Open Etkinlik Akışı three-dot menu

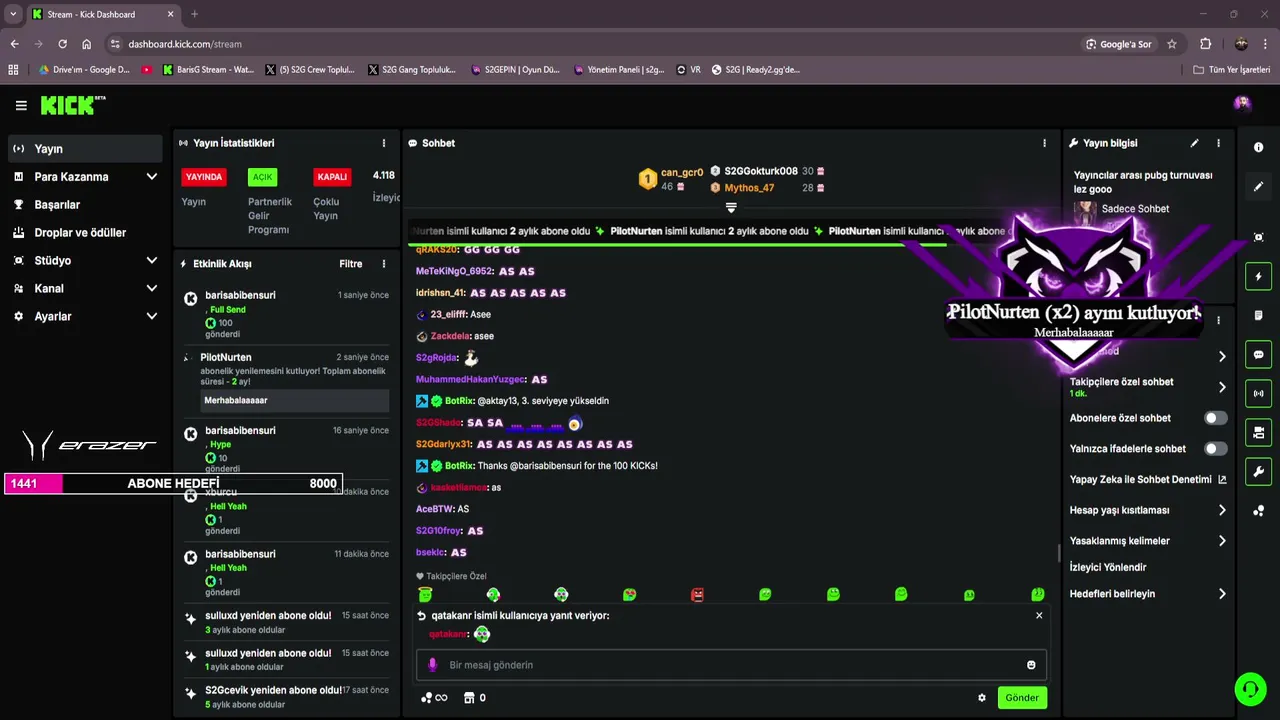click(x=384, y=264)
